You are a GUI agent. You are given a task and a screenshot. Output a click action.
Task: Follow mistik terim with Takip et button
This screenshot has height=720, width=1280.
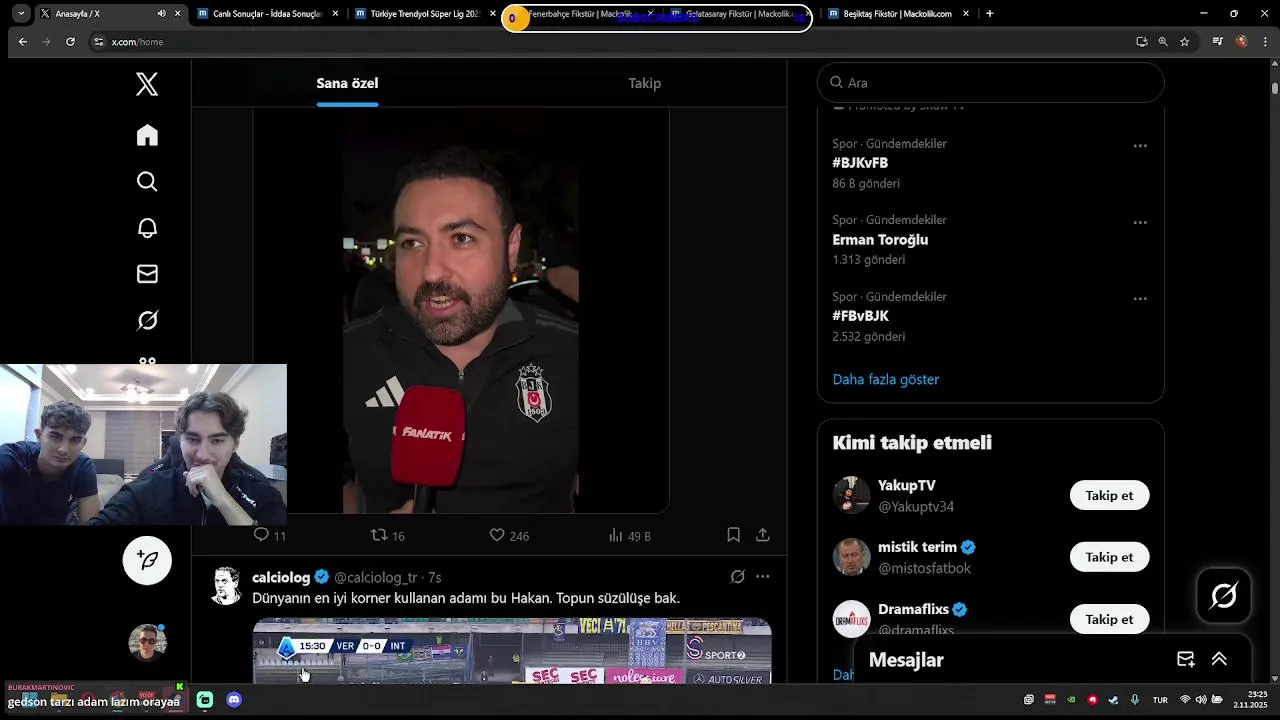(x=1109, y=557)
